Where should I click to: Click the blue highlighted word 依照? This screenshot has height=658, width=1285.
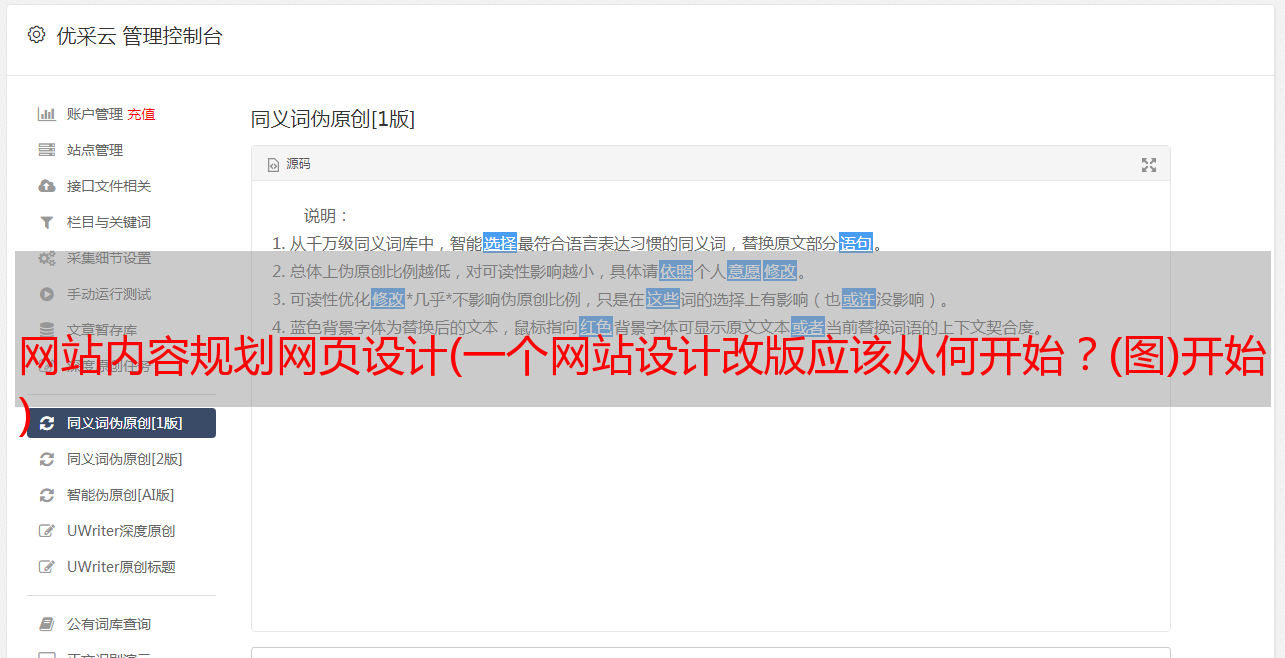point(676,271)
